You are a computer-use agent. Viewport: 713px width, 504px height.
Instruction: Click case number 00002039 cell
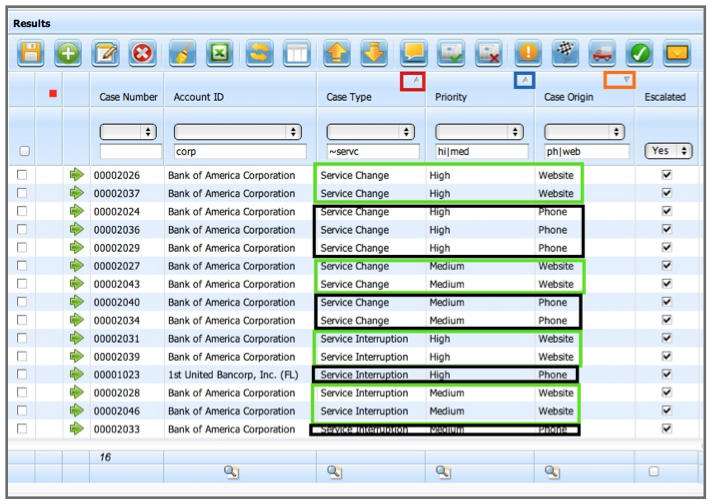click(x=117, y=357)
